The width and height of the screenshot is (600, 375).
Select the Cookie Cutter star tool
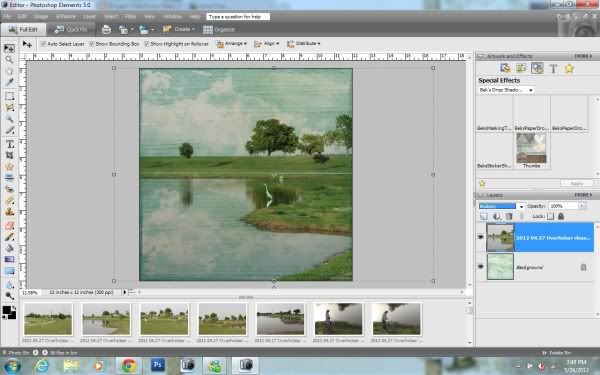9,166
